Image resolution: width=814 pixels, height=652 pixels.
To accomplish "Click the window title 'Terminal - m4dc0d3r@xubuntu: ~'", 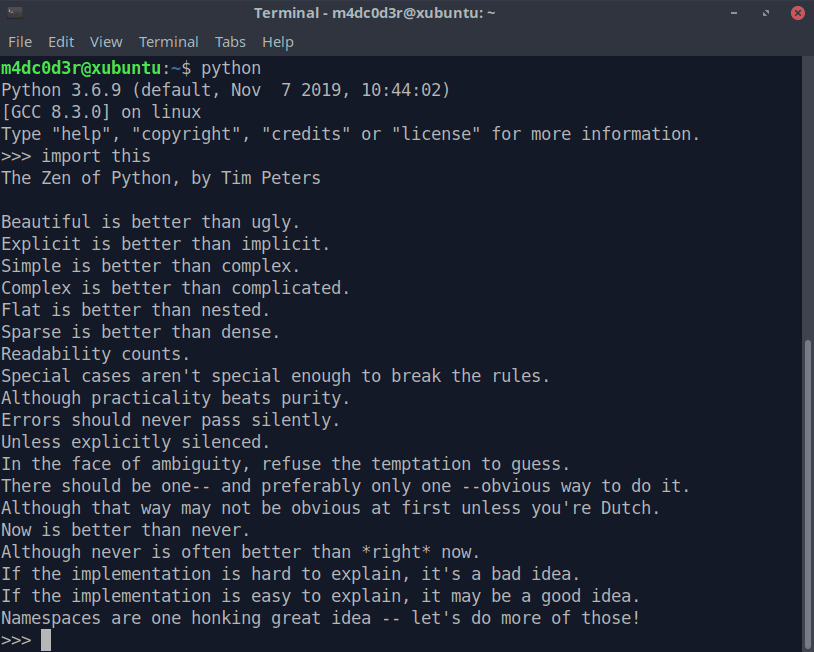I will tap(374, 13).
